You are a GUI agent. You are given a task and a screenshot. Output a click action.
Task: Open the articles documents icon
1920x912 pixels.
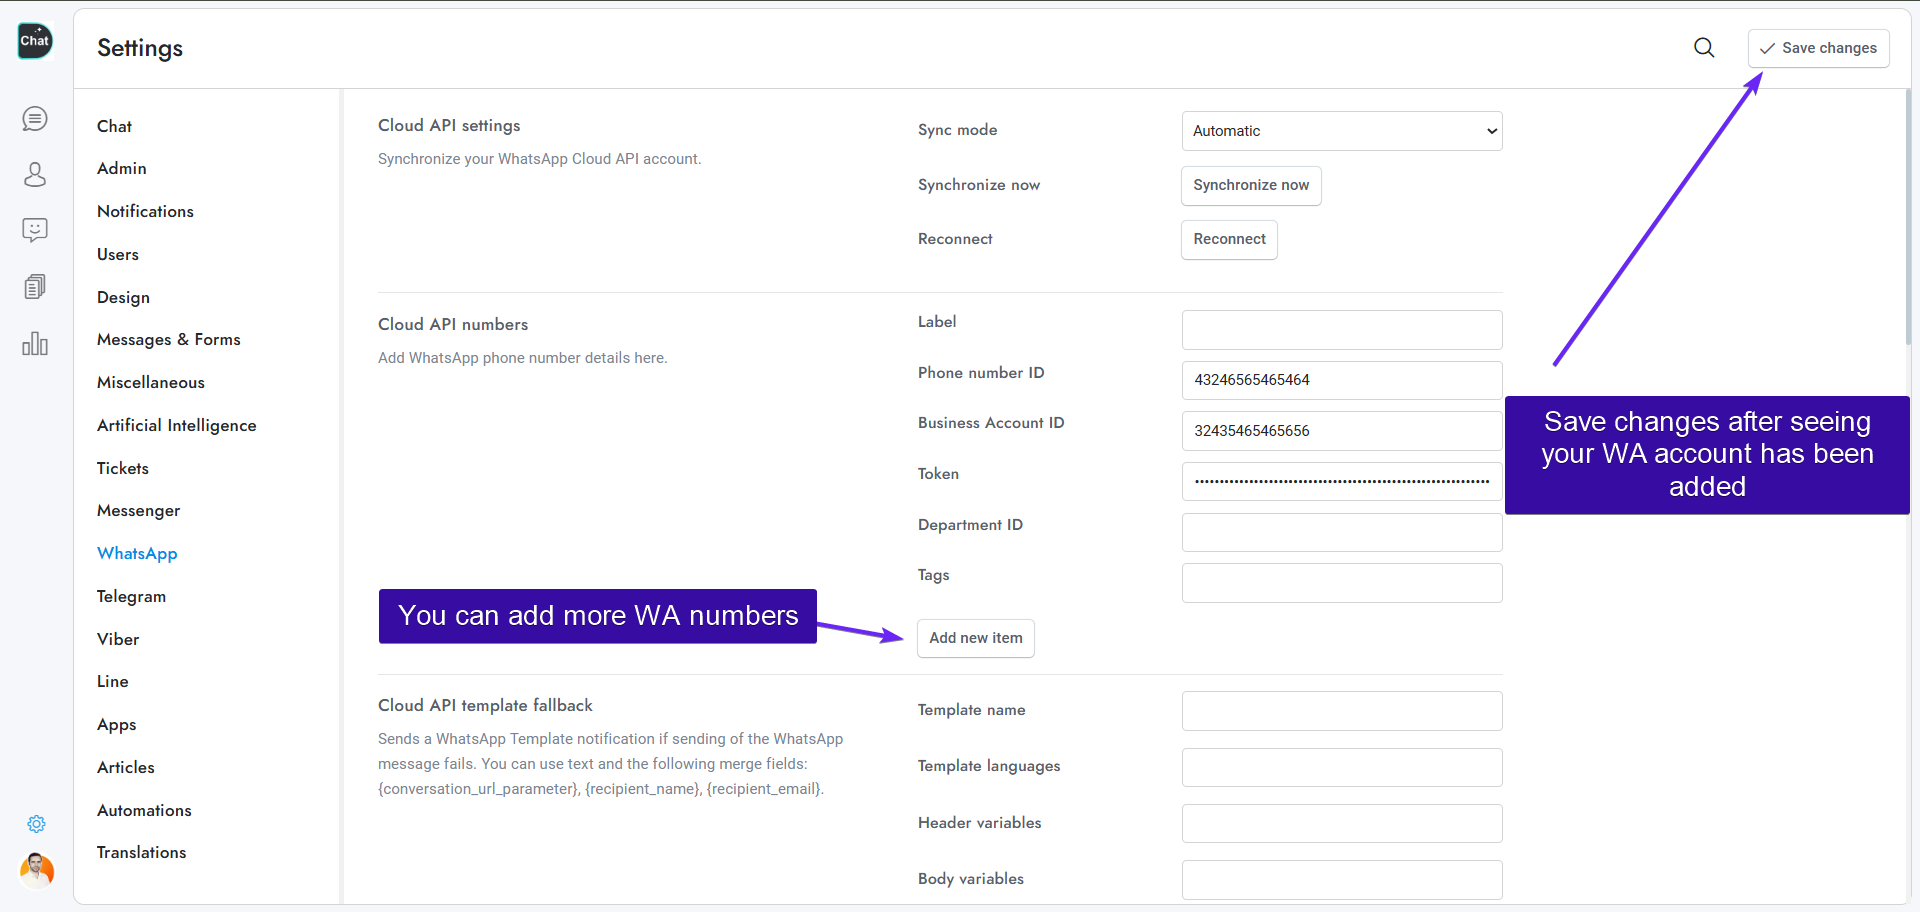click(x=35, y=288)
